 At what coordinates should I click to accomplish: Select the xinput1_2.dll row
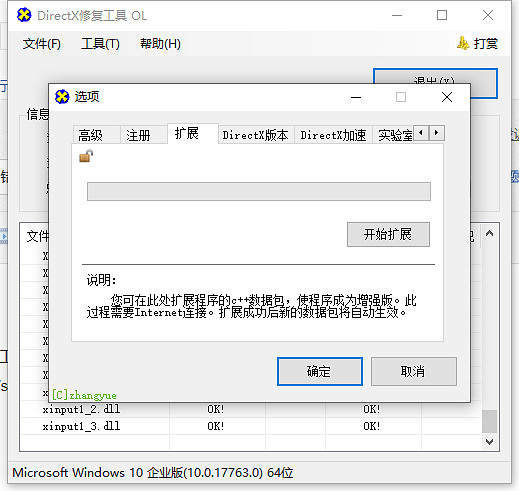[x=251, y=409]
